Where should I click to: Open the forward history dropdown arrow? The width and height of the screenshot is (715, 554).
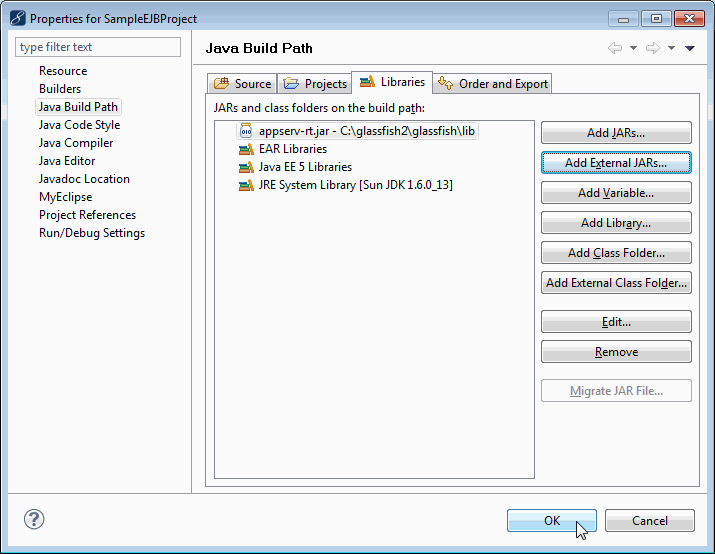coord(671,48)
